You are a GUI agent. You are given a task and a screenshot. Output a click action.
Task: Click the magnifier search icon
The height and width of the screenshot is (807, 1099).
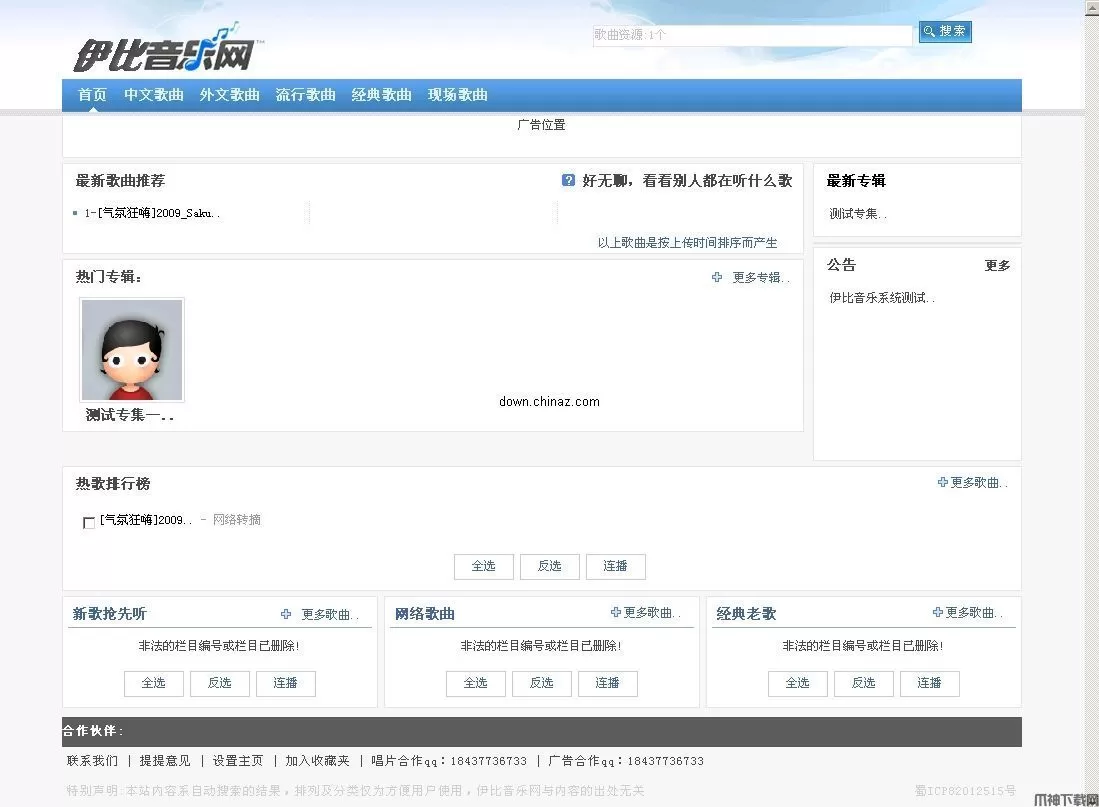point(930,31)
